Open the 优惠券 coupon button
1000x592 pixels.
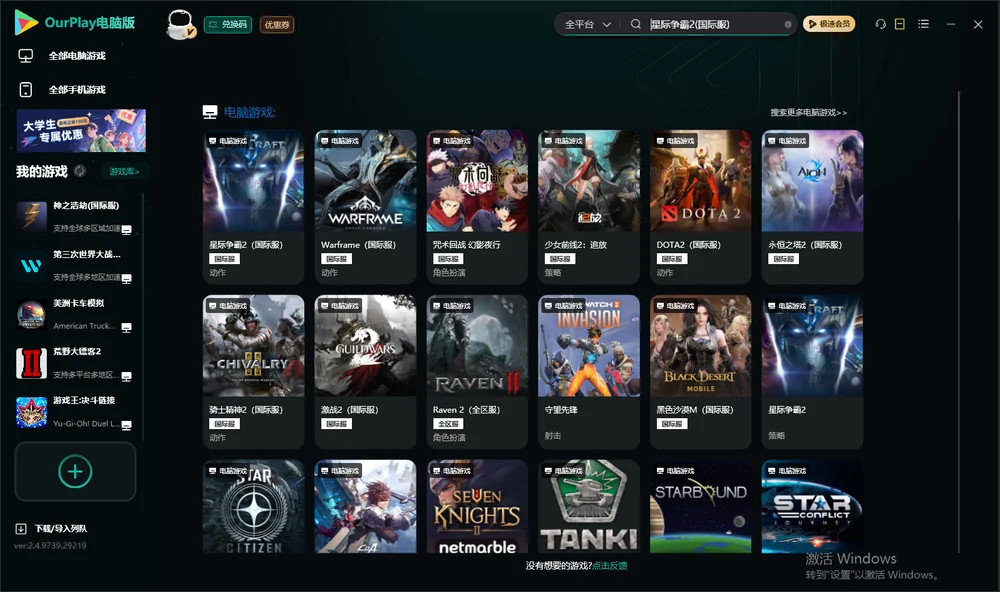[277, 24]
